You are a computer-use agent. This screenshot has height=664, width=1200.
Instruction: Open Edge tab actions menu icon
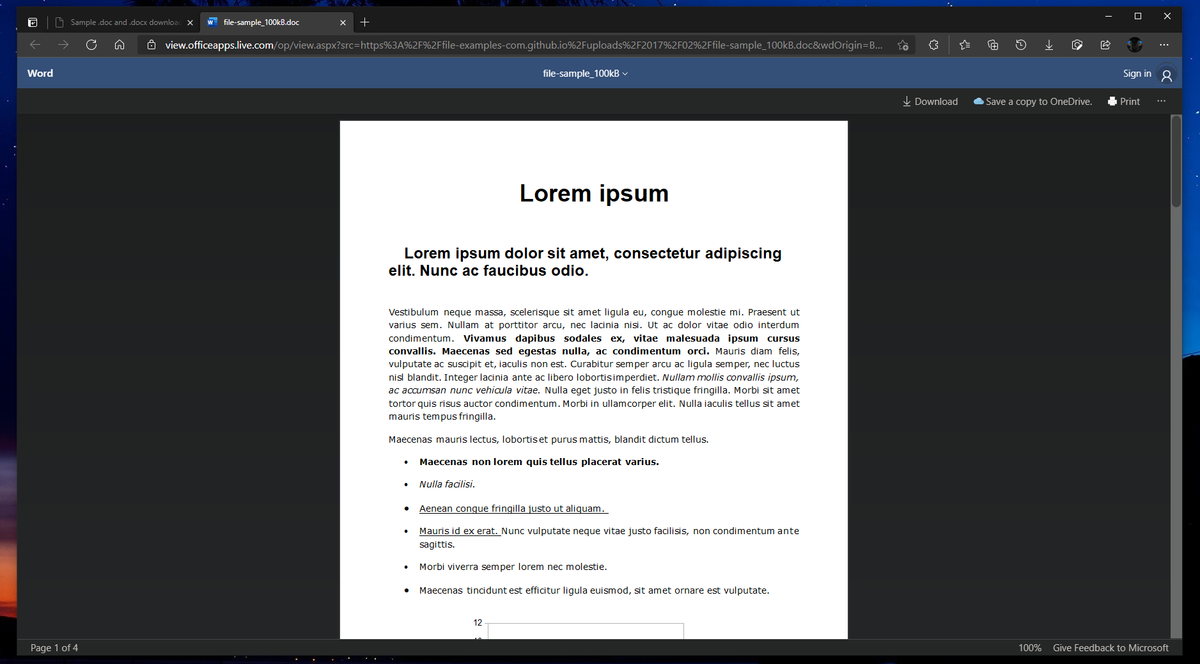(32, 22)
